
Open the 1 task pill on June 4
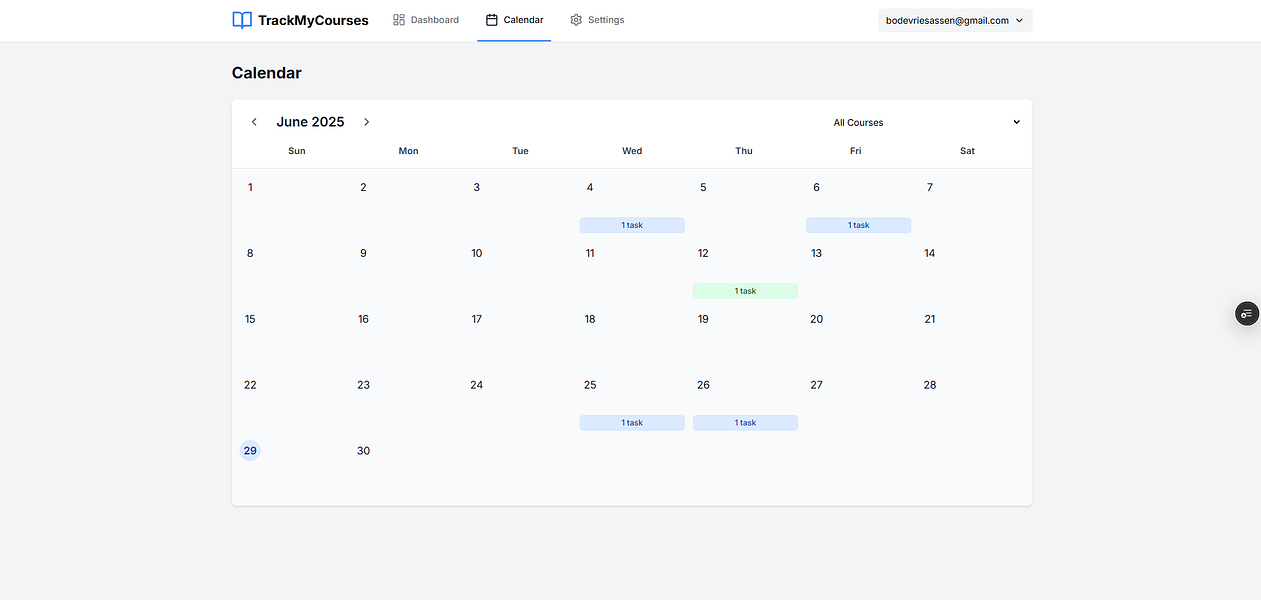(x=632, y=225)
